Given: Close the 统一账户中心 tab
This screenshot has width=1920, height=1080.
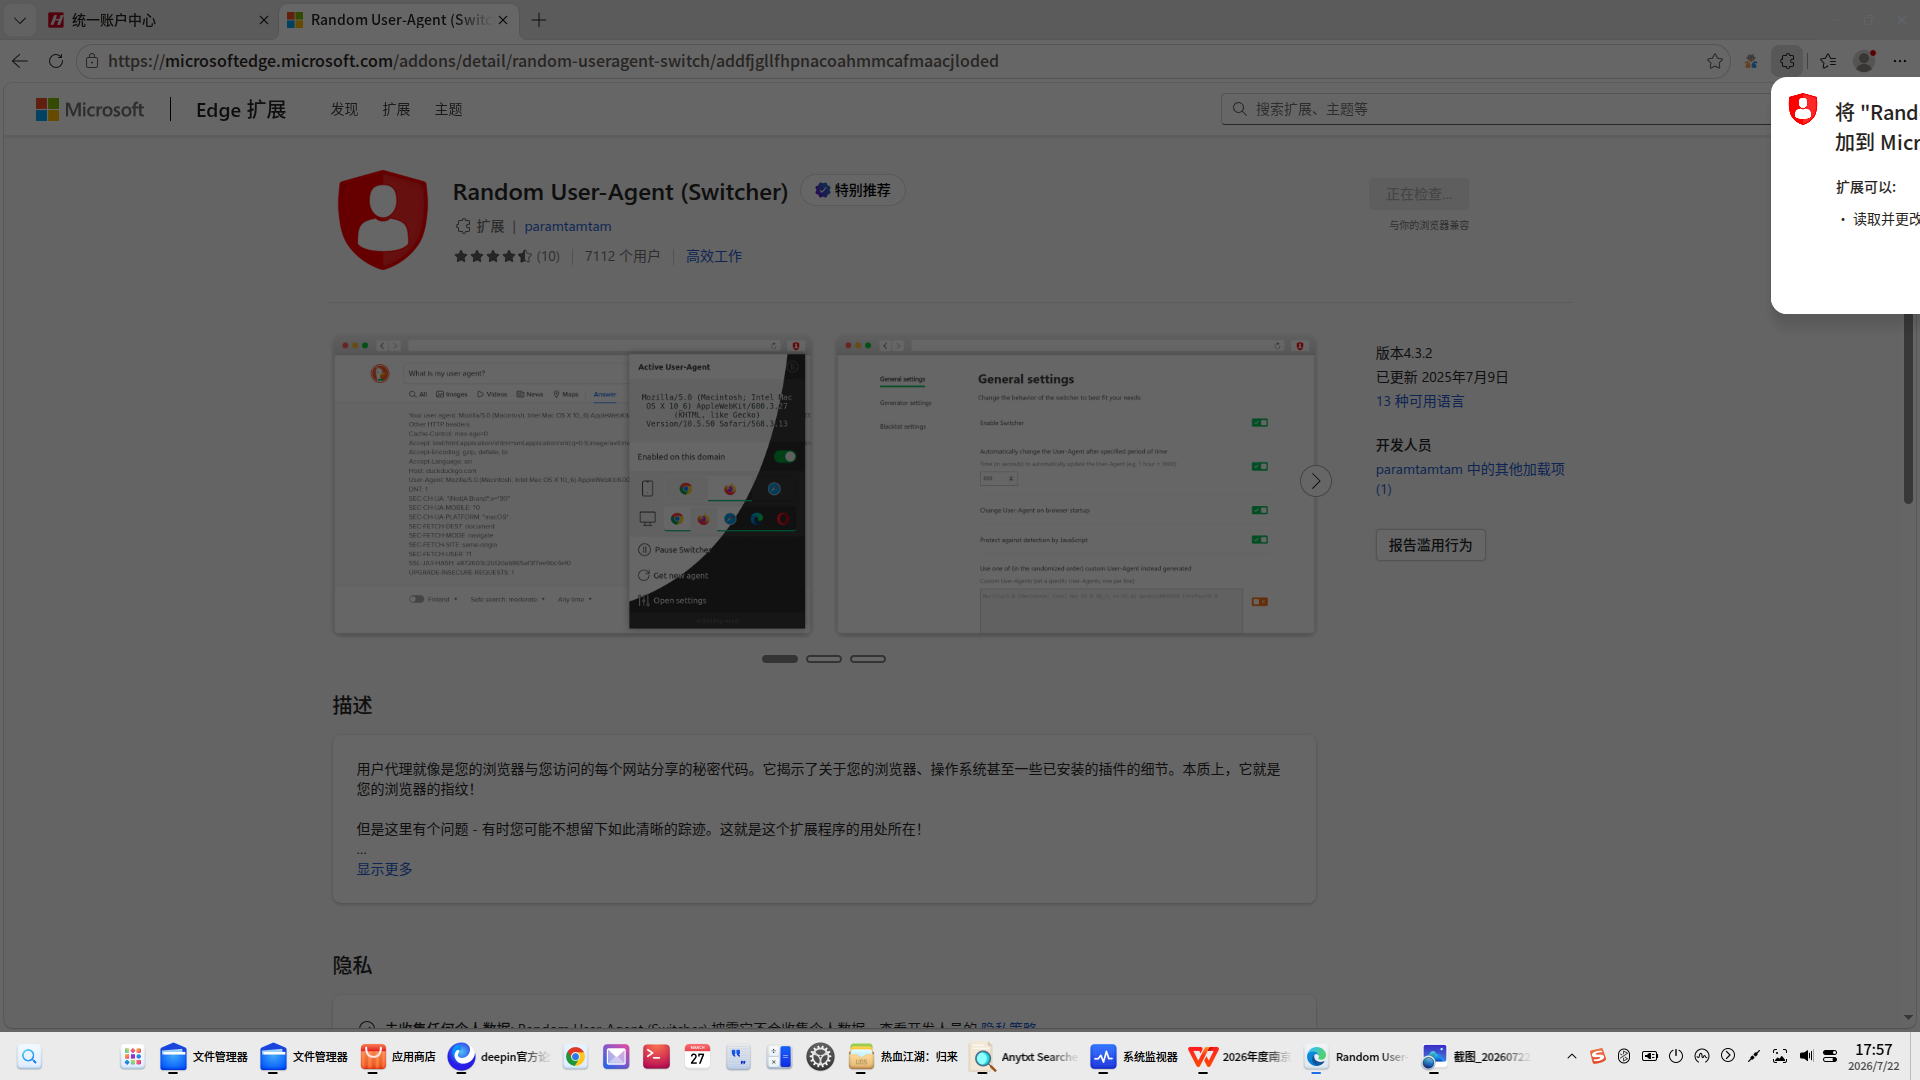Looking at the screenshot, I should [x=264, y=20].
